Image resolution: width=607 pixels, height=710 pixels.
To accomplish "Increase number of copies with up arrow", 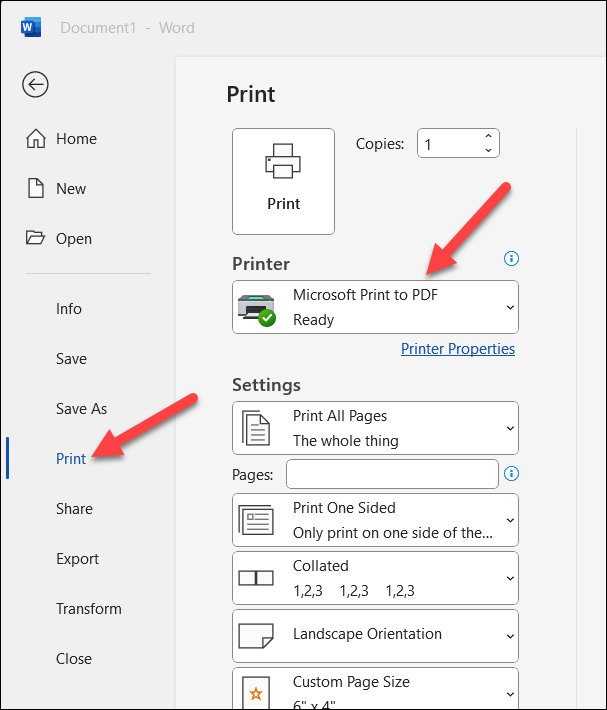I will [x=488, y=137].
